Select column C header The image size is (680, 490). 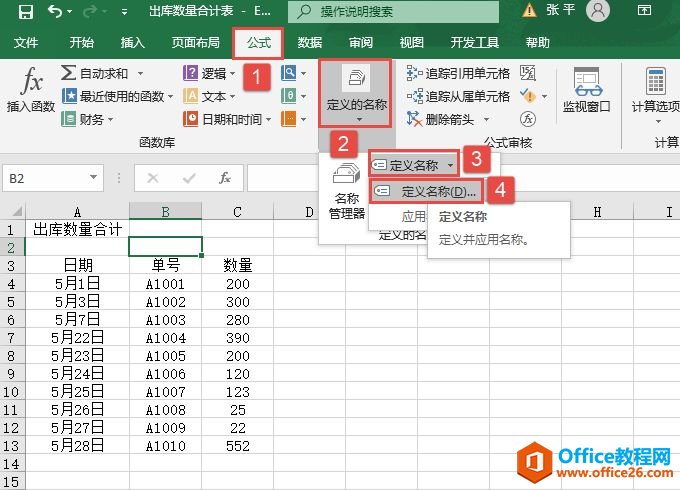[237, 212]
